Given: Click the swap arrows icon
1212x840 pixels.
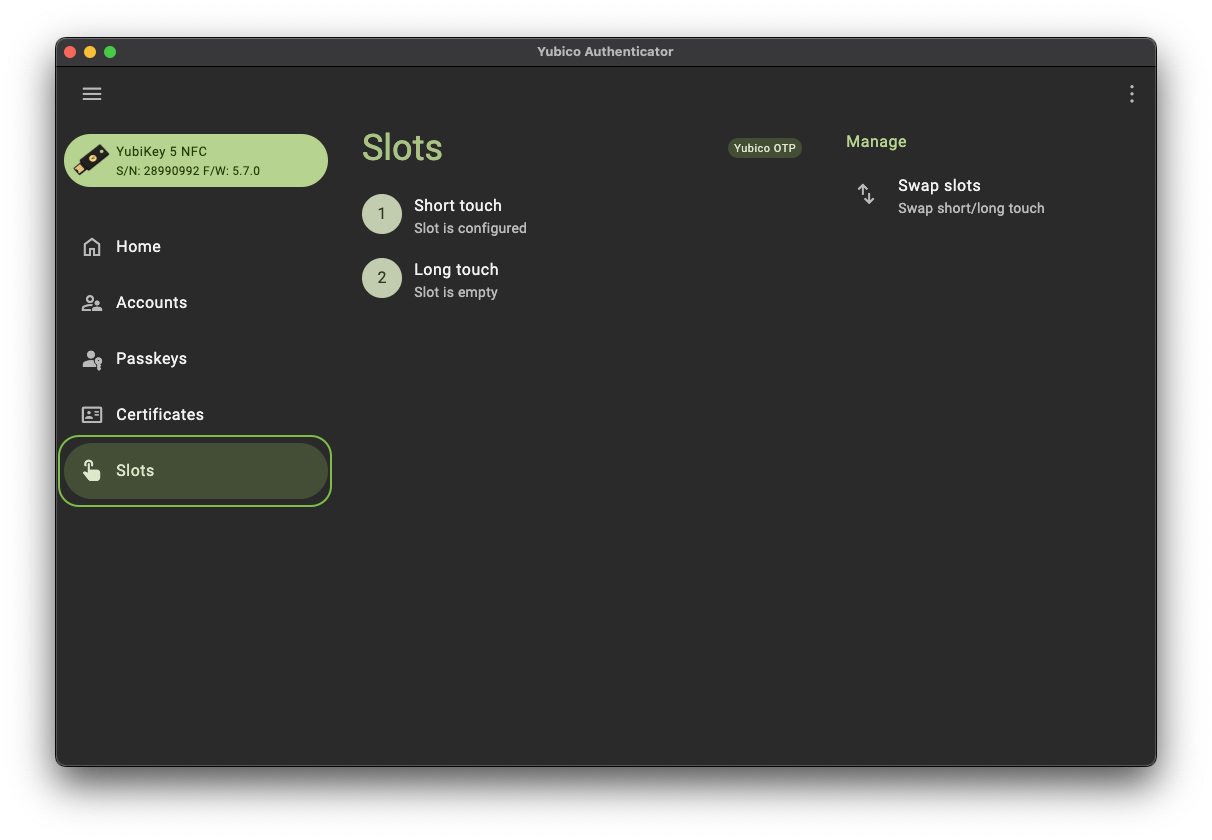Looking at the screenshot, I should pyautogui.click(x=866, y=194).
